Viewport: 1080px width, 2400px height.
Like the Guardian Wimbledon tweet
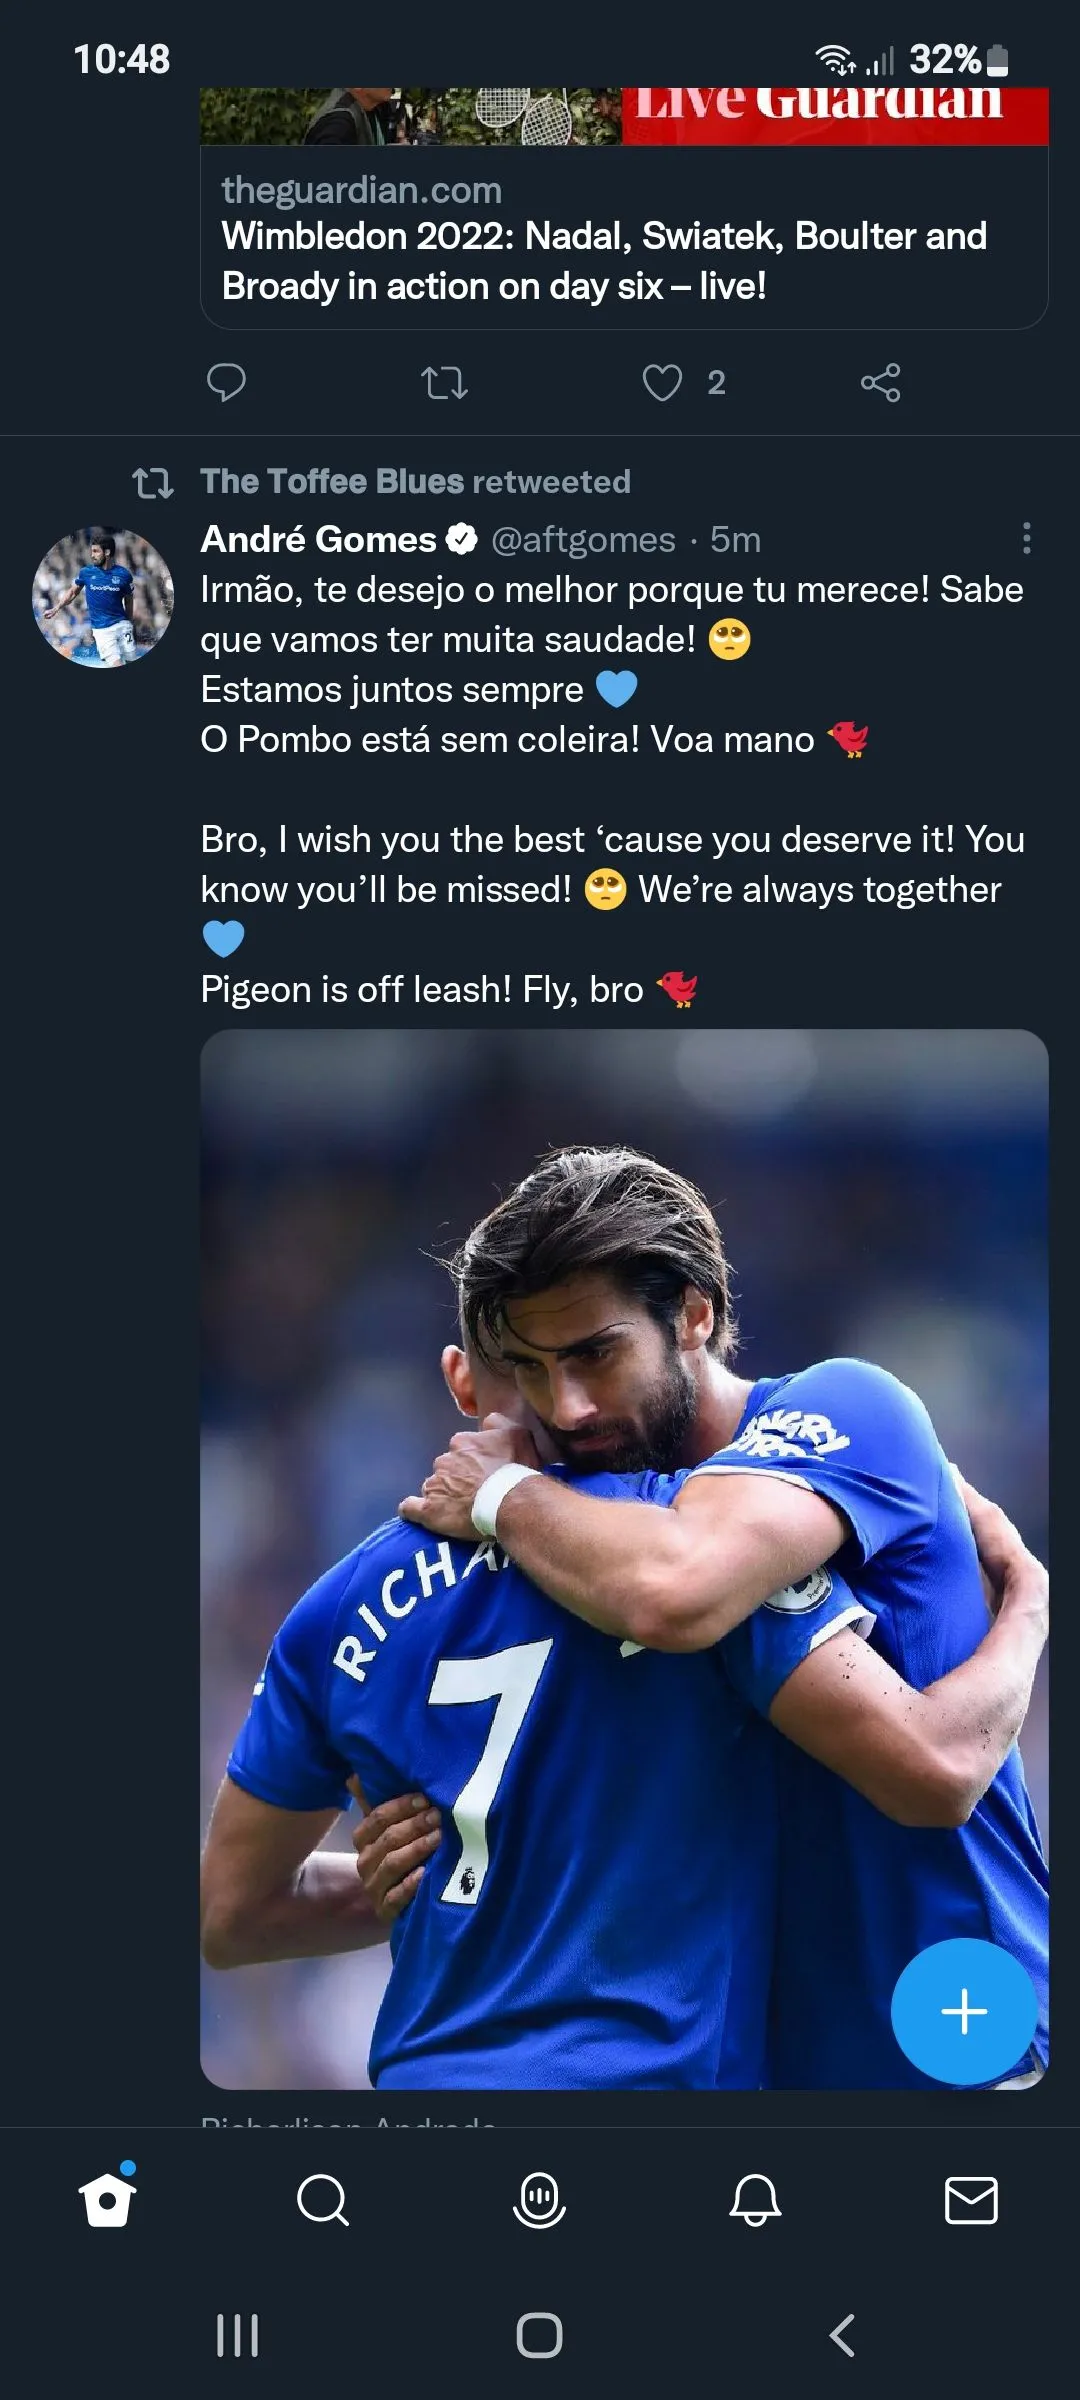(662, 382)
